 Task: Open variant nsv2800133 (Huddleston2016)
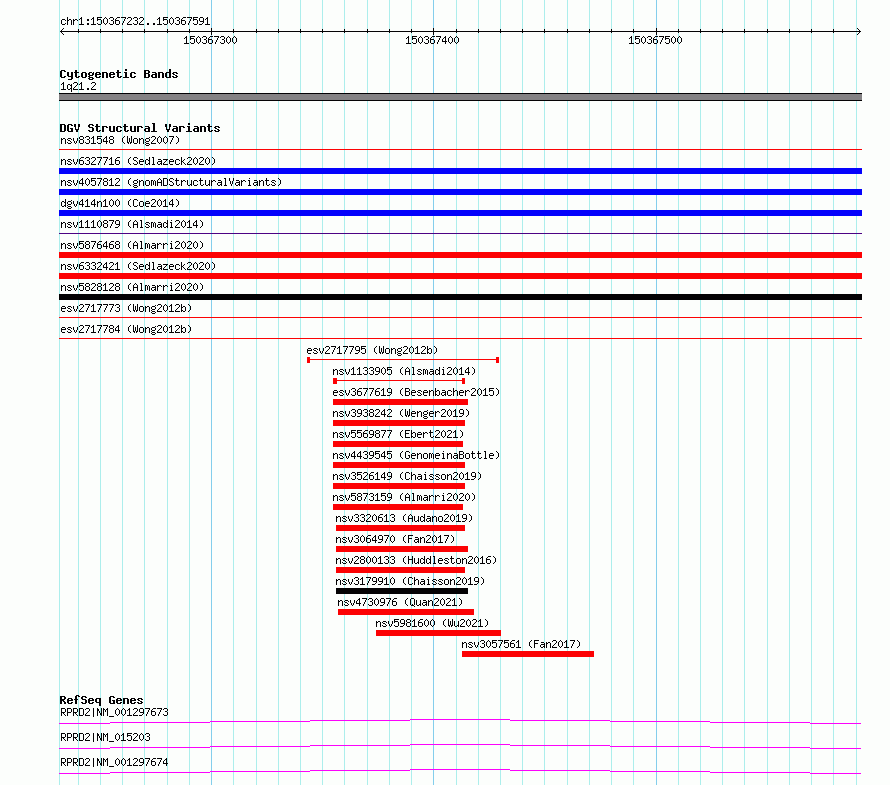tap(416, 560)
